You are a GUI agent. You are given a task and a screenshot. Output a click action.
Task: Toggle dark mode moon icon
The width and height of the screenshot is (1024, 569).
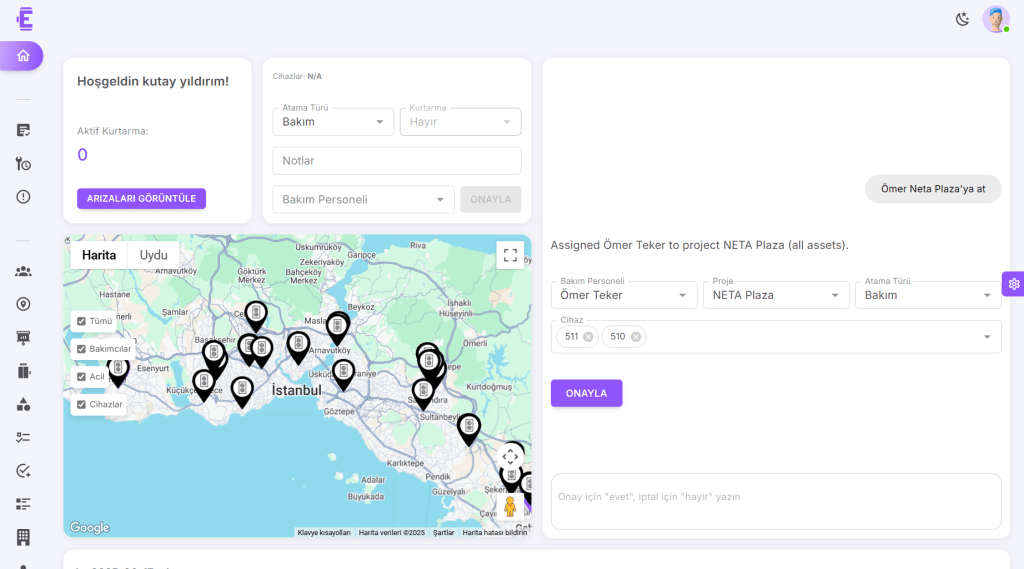pos(962,19)
